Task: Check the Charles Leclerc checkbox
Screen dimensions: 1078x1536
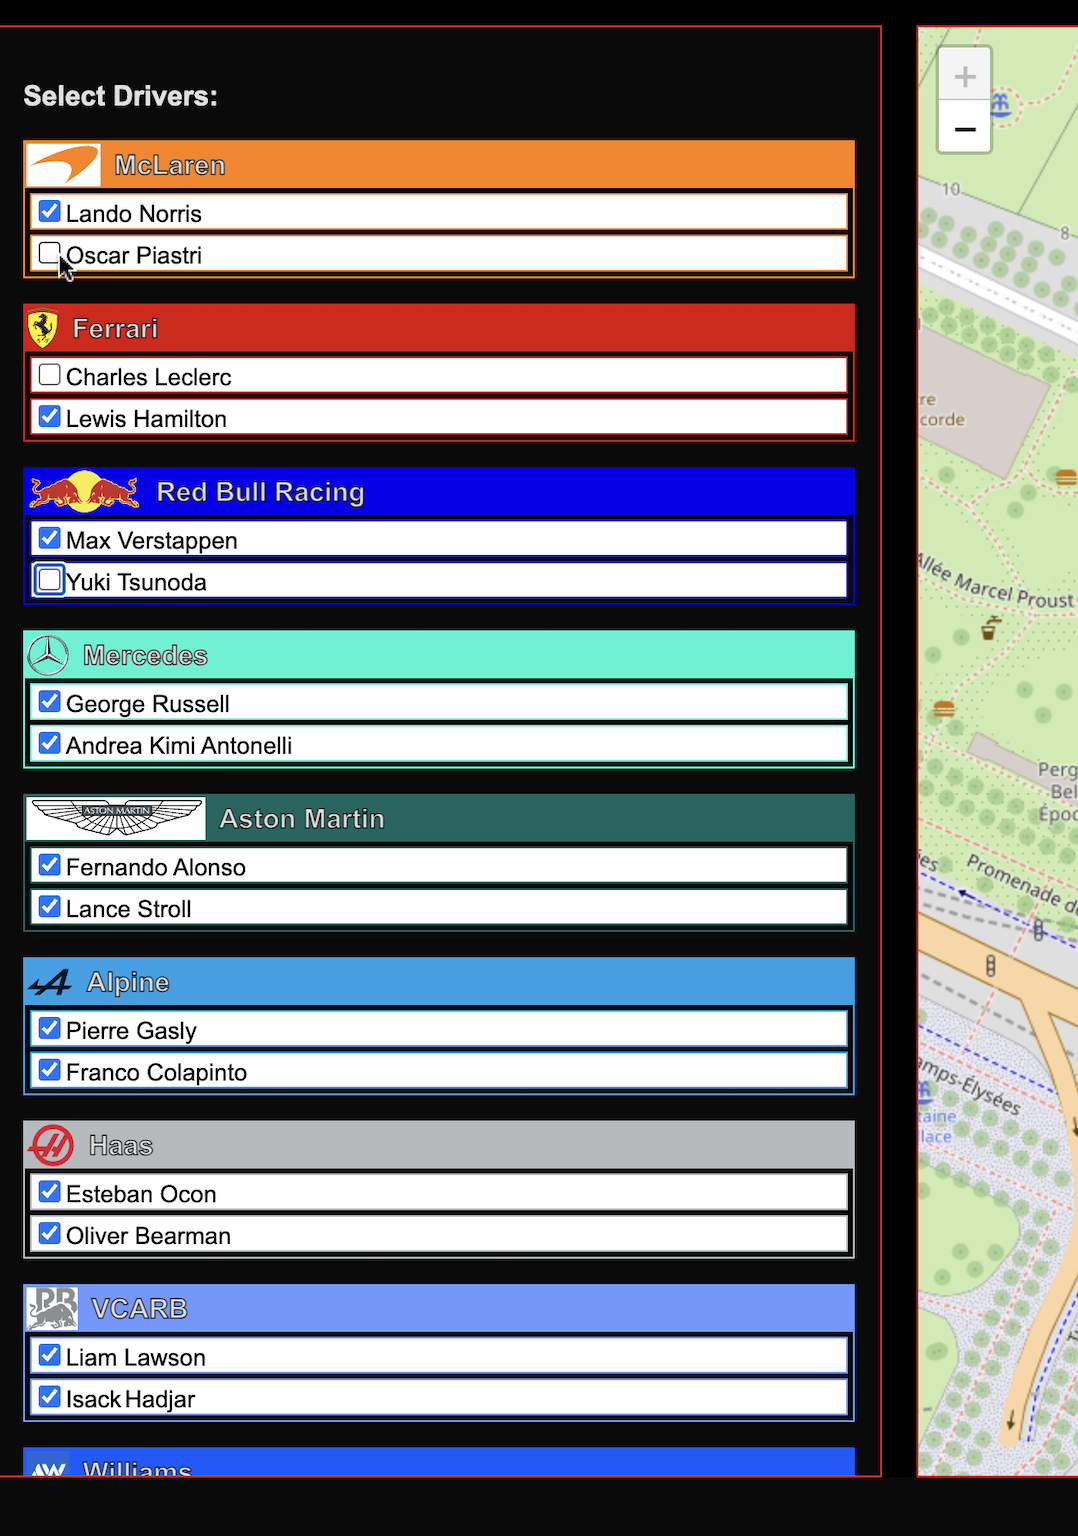Action: [49, 375]
